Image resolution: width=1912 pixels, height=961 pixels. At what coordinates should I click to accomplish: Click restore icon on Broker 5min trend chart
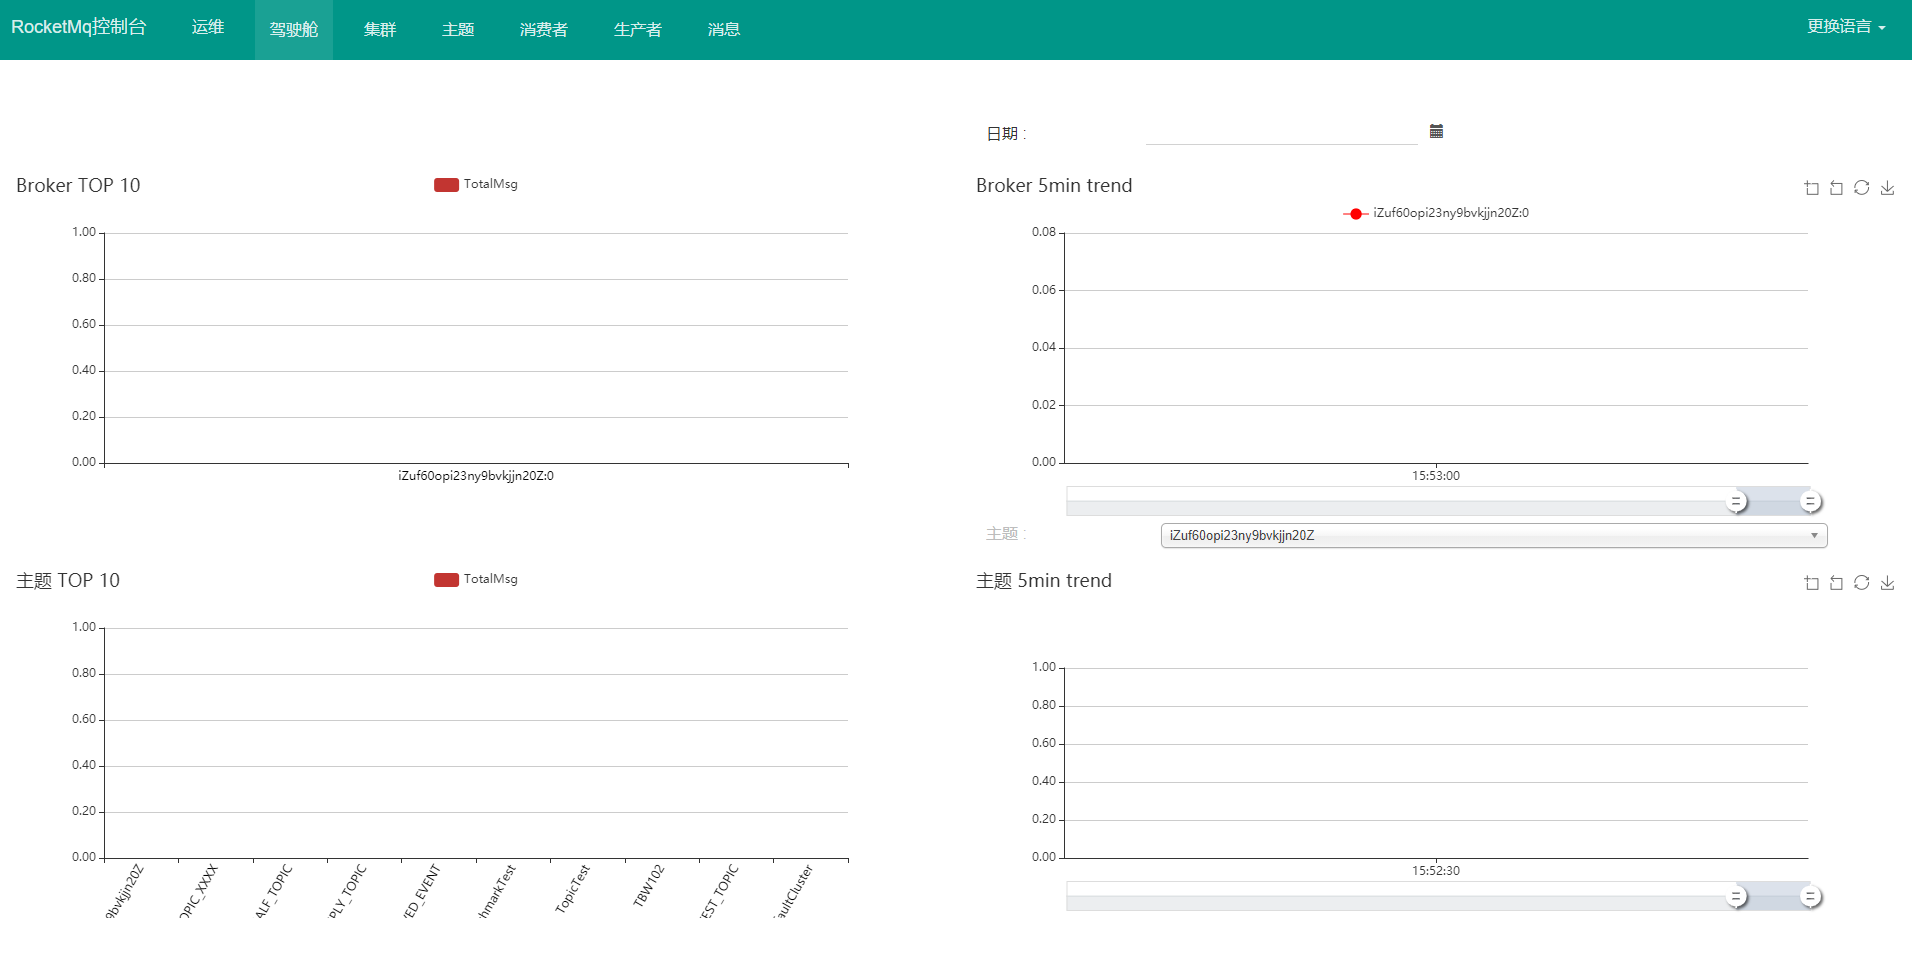[x=1861, y=188]
